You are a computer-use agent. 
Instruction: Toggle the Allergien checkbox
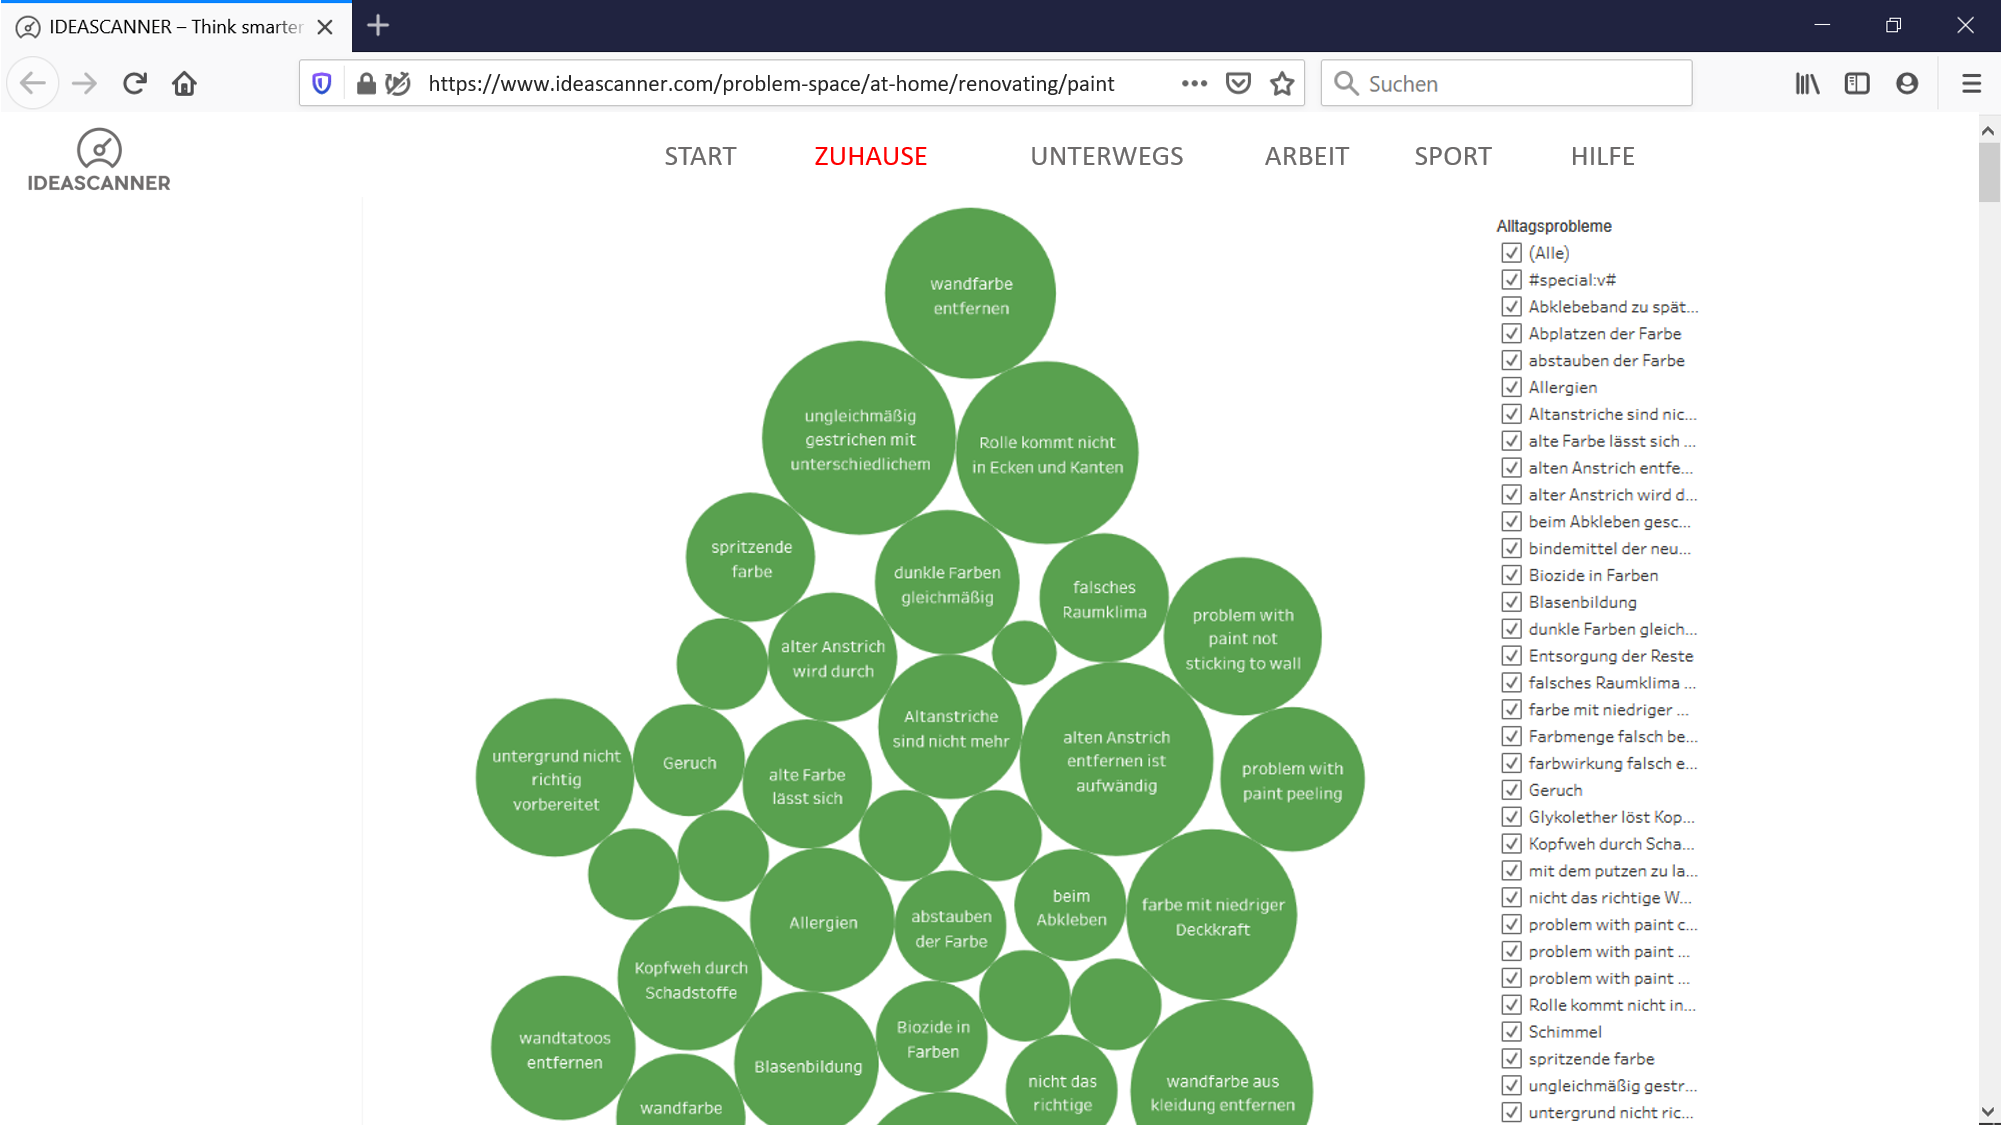click(1511, 387)
